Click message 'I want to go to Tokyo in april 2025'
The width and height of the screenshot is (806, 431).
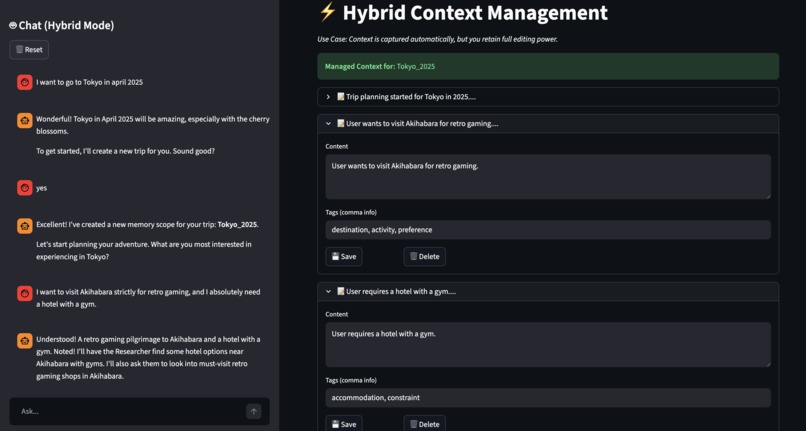coord(89,82)
